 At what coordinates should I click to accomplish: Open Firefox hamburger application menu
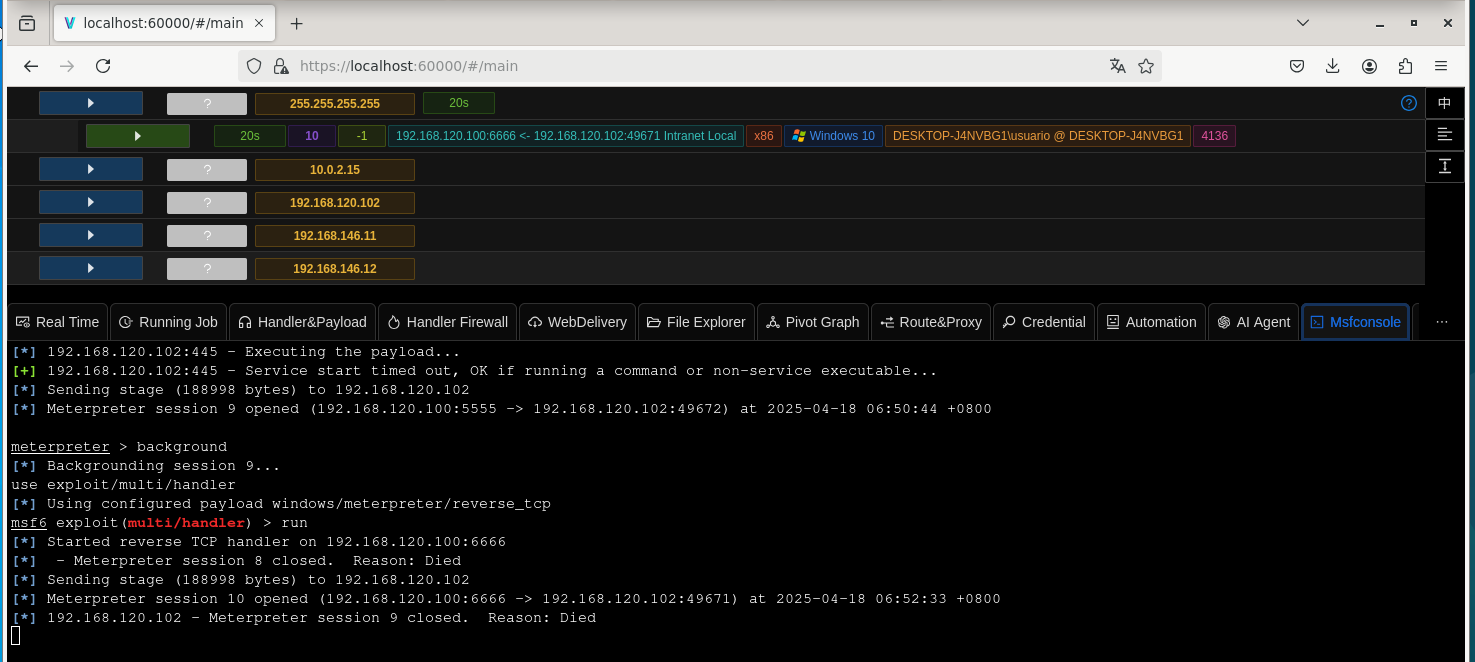(1441, 66)
